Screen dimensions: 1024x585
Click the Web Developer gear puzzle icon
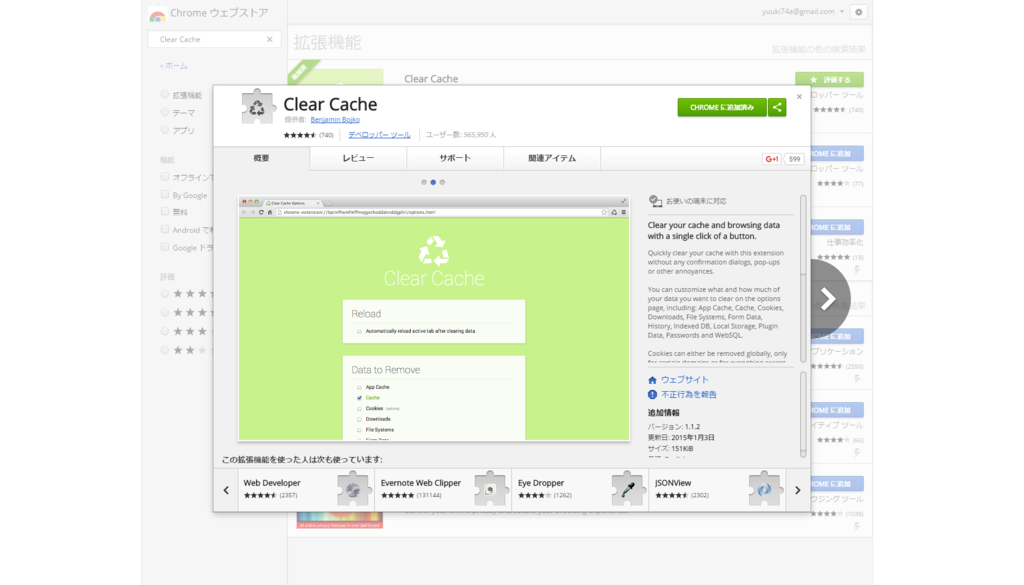point(353,490)
